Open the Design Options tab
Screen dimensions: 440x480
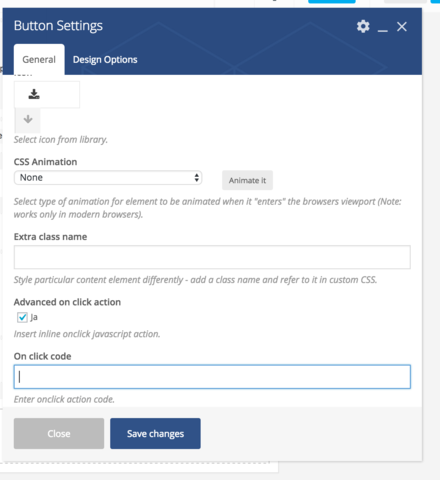pos(105,60)
